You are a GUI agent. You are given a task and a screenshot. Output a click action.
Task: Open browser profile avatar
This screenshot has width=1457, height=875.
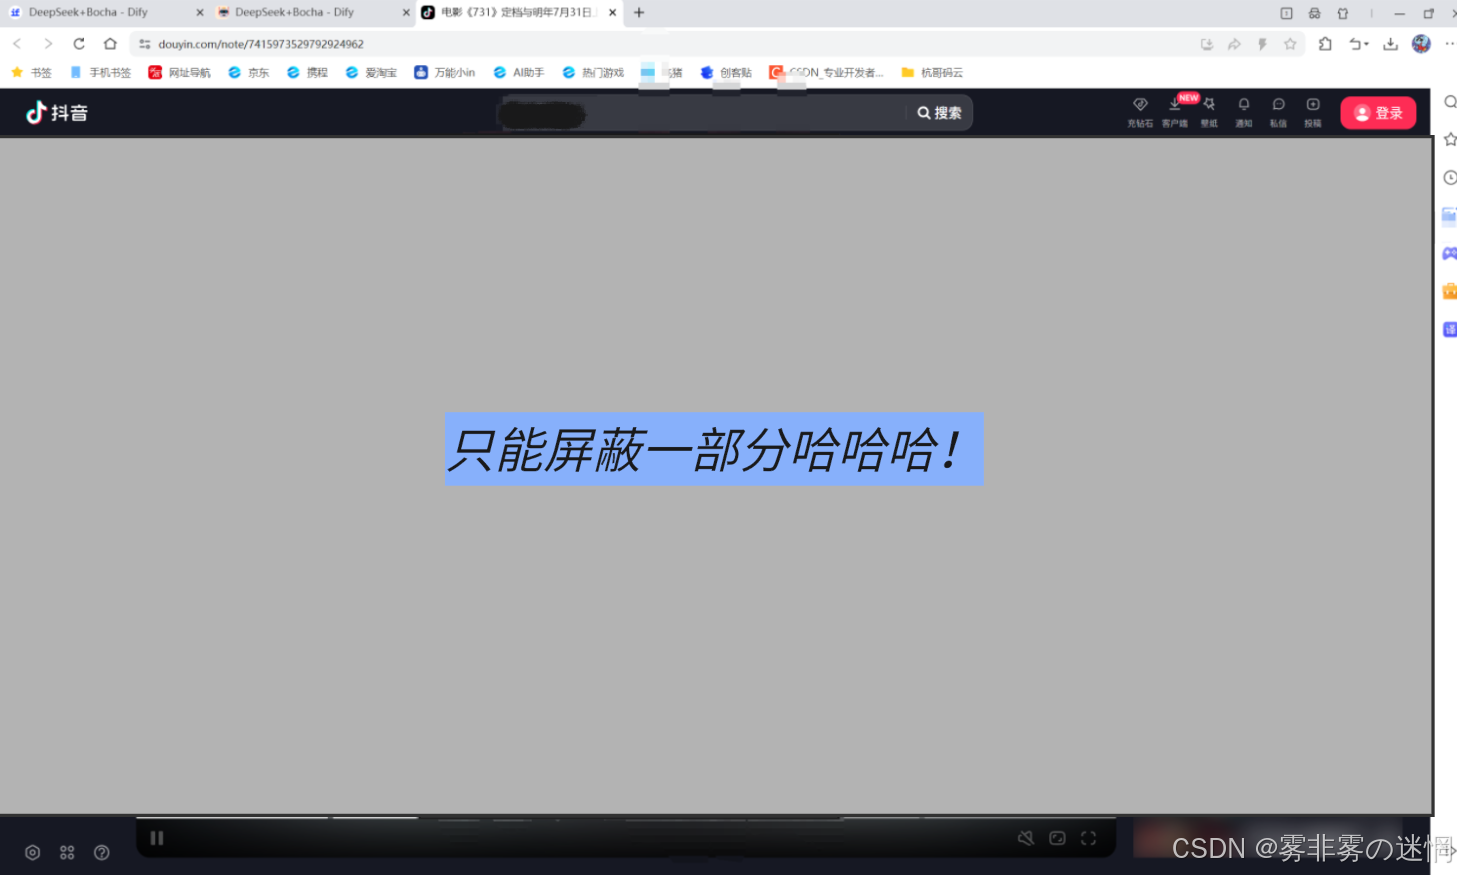1421,44
